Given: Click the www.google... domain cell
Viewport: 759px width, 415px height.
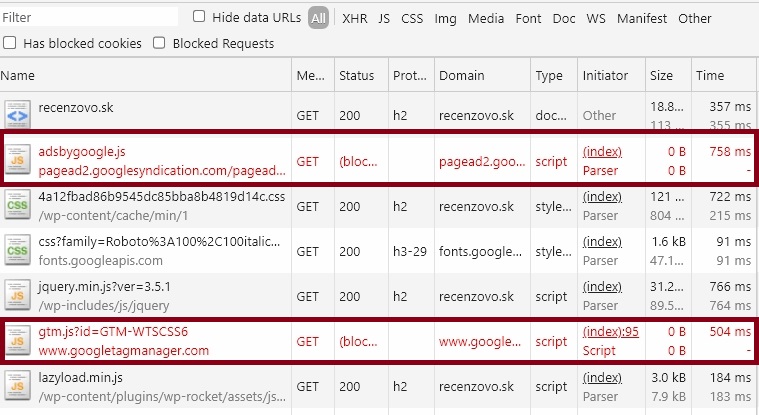Looking at the screenshot, I should [x=480, y=341].
